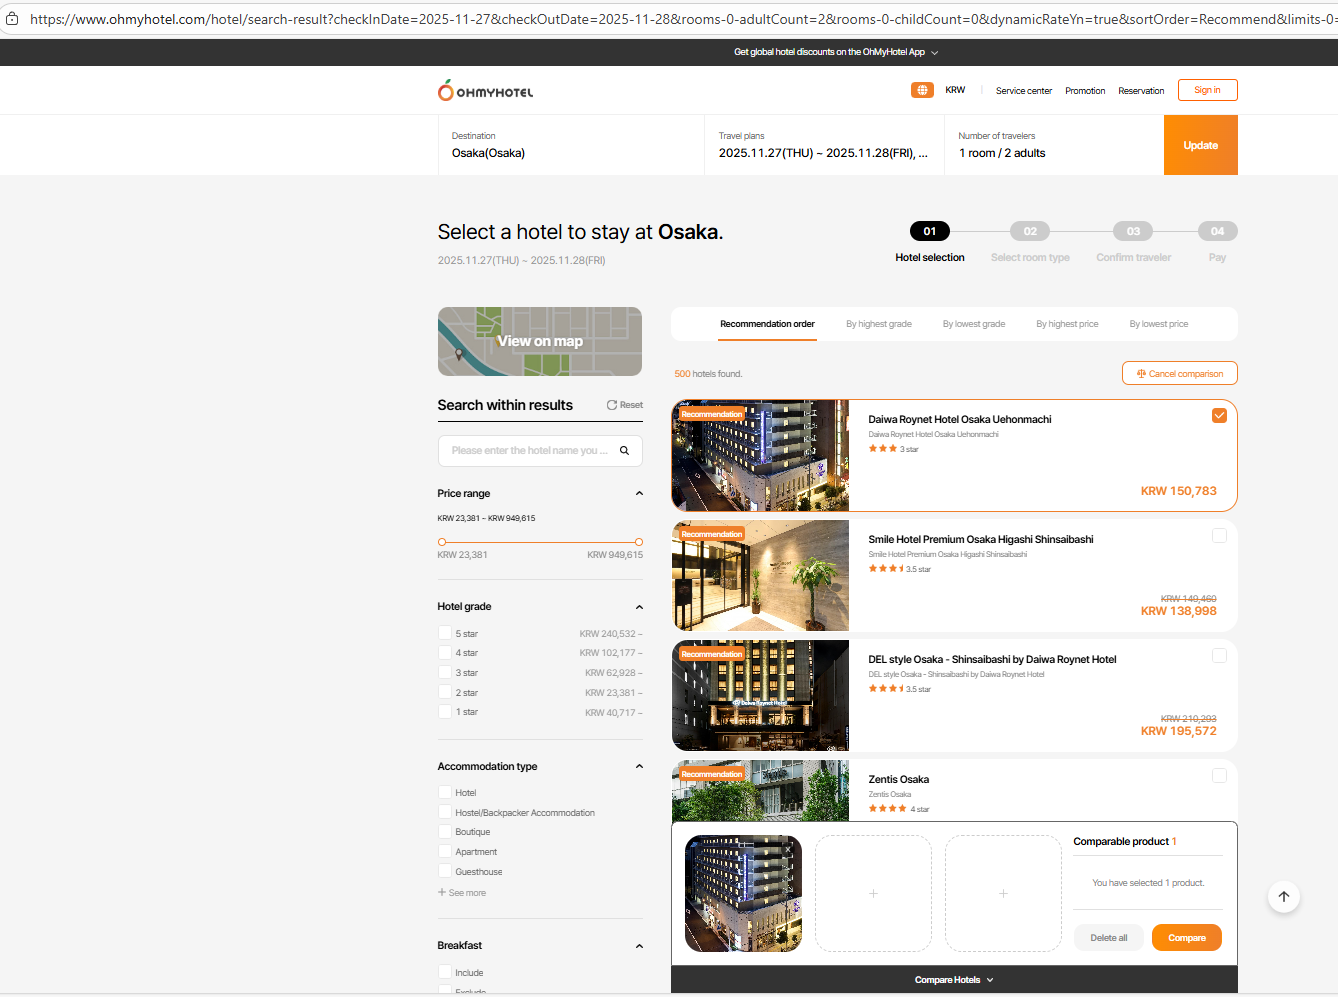Select the Hotel accommodation type checkbox
The image size is (1338, 997).
tap(445, 792)
